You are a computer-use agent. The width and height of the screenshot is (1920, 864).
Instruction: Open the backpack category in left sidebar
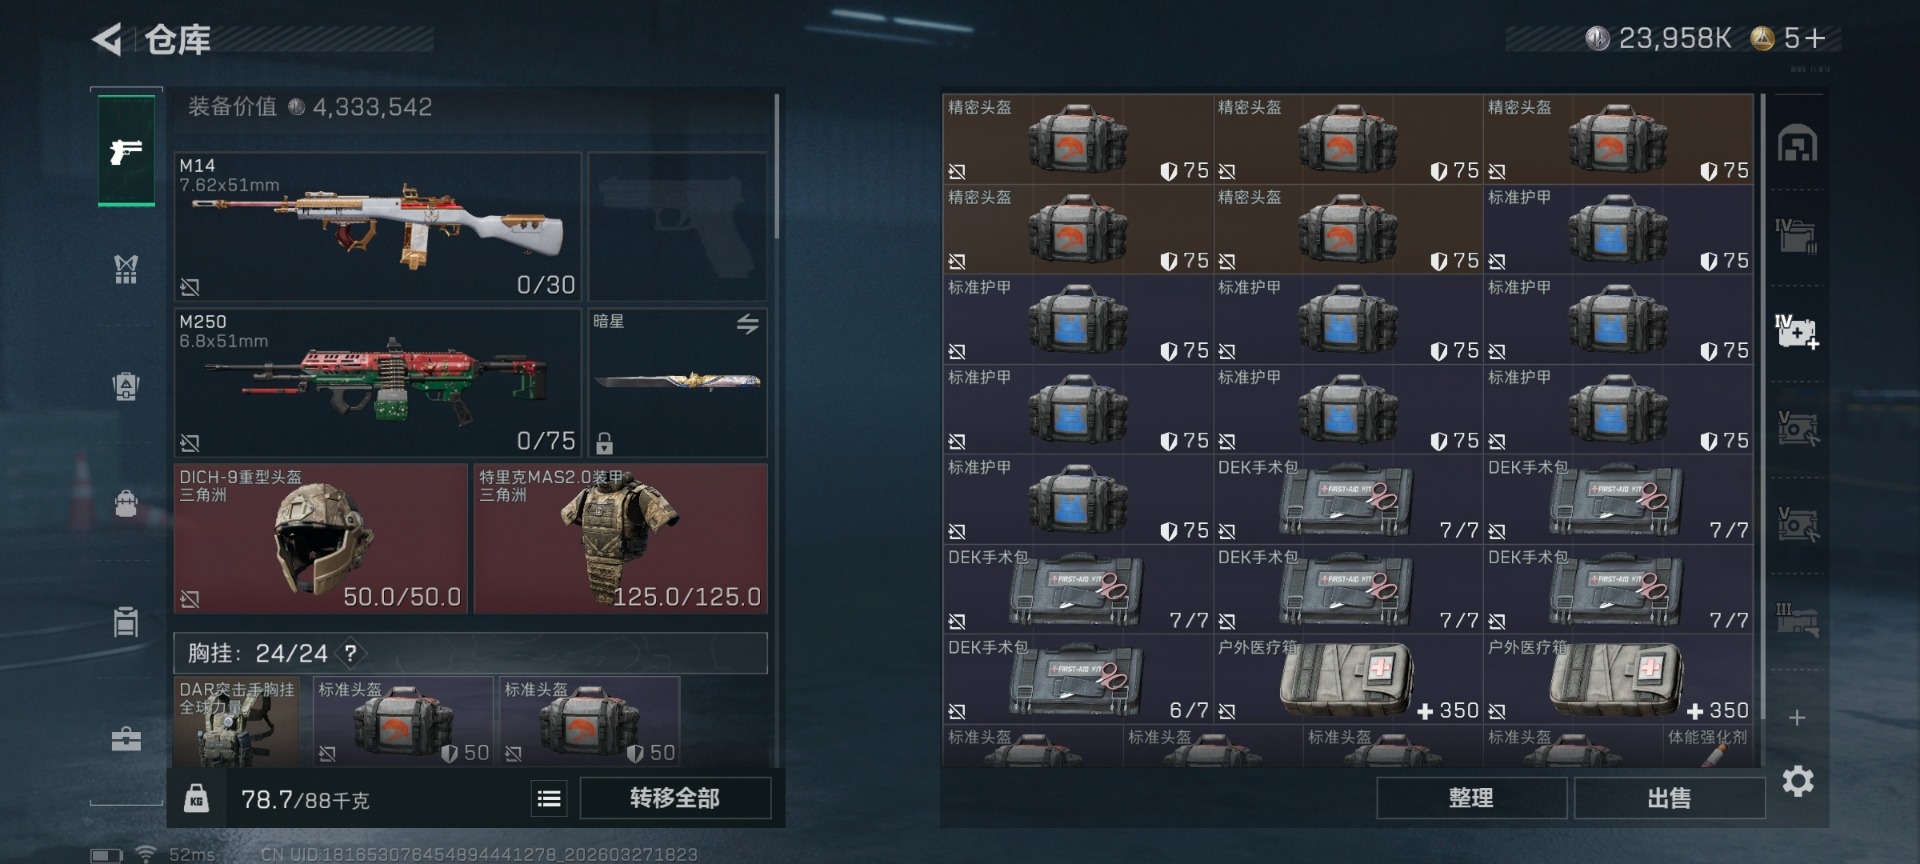coord(126,503)
